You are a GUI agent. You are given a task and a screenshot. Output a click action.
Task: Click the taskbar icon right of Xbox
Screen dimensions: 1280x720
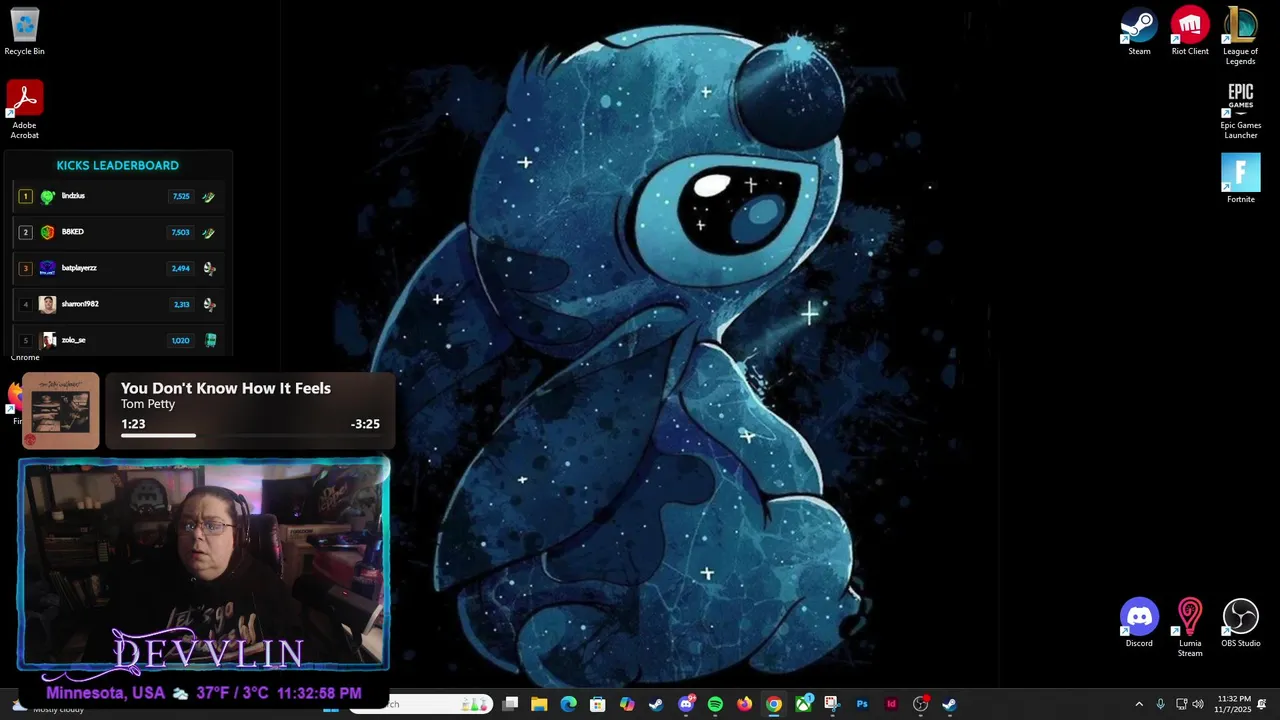(x=832, y=704)
